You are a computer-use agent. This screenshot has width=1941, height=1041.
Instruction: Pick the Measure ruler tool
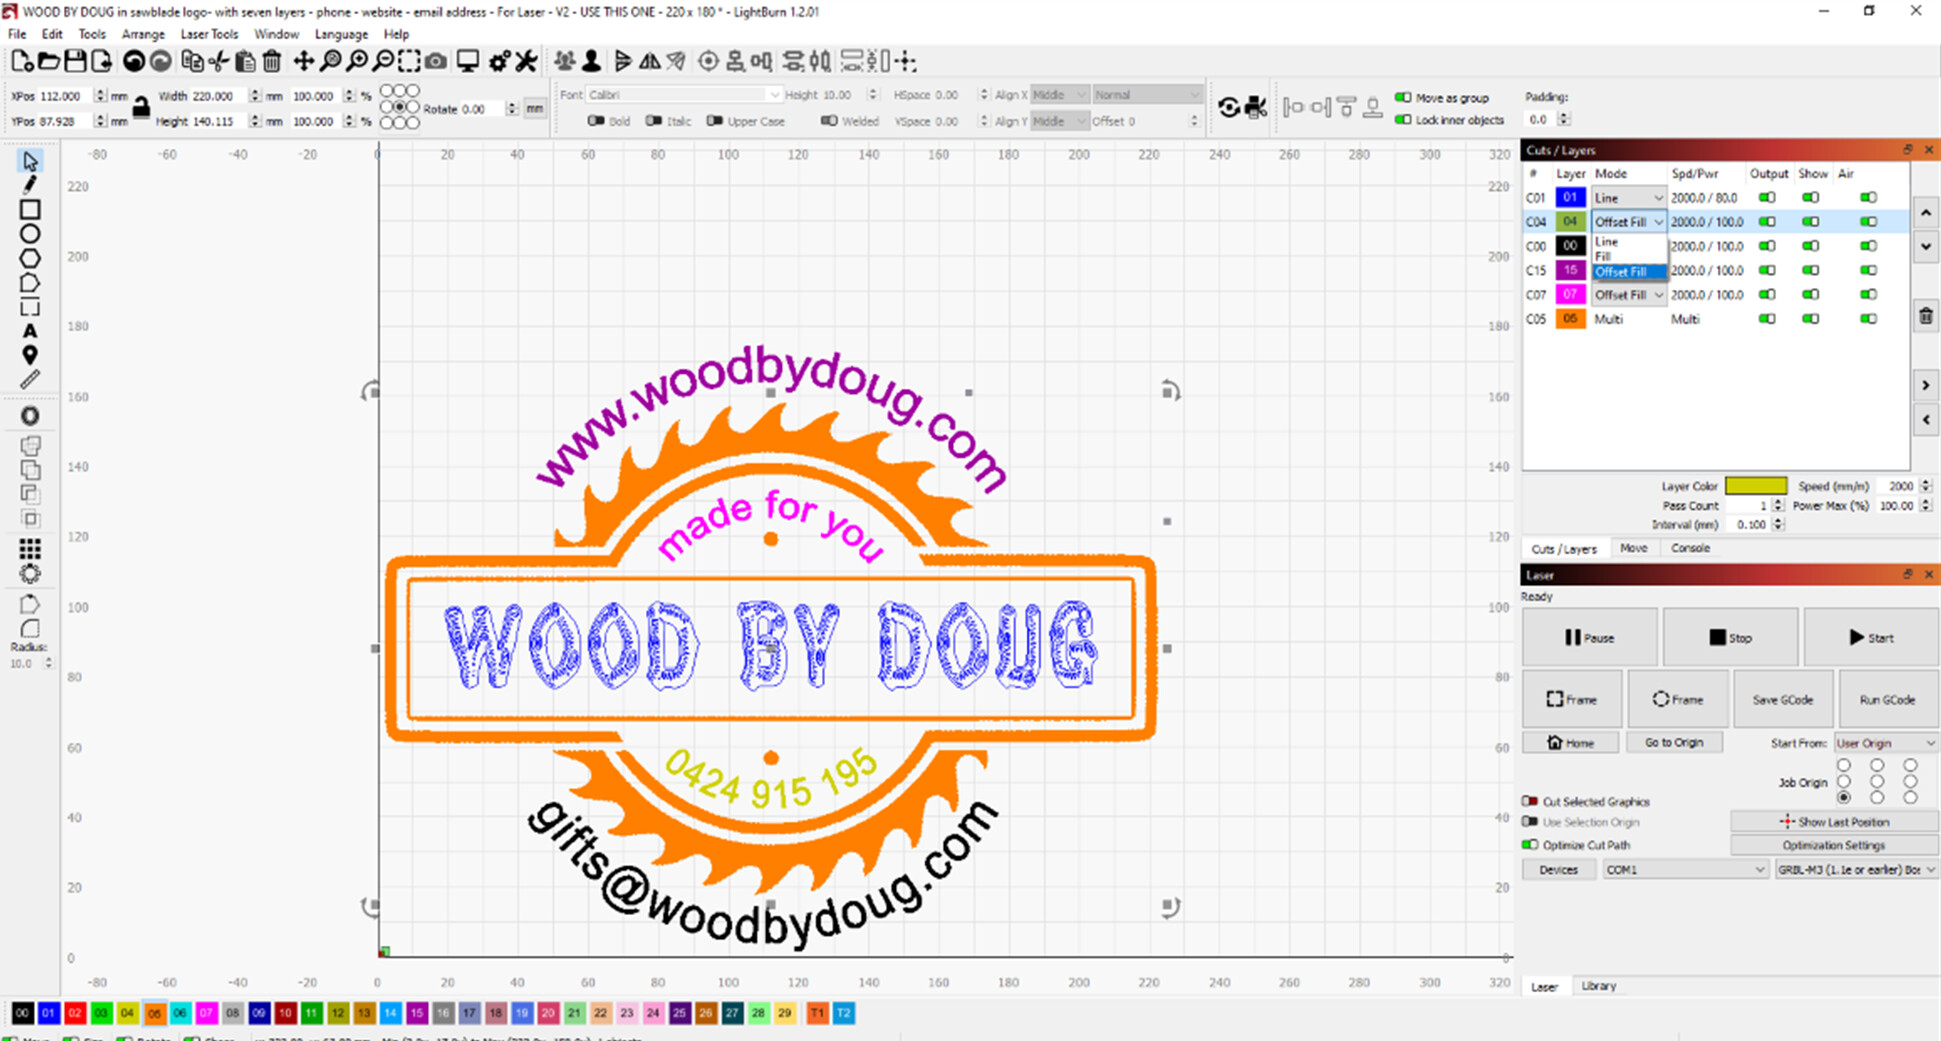pyautogui.click(x=30, y=380)
